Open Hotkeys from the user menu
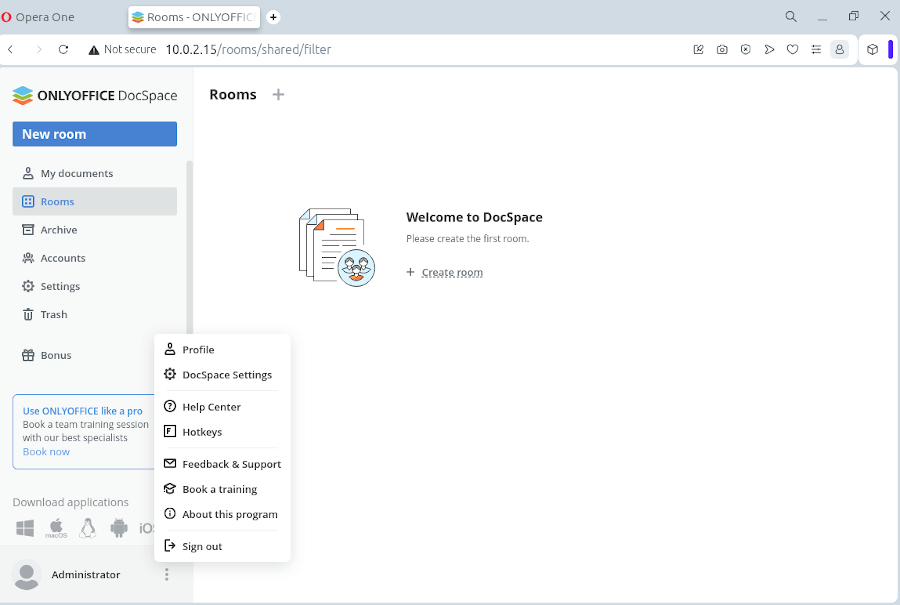This screenshot has width=900, height=605. (222, 432)
